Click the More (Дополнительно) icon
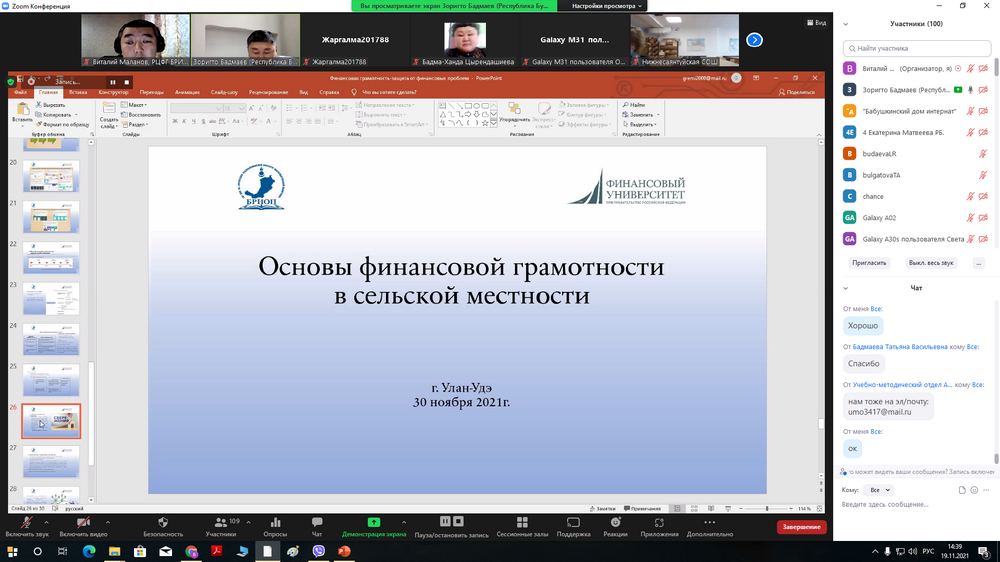This screenshot has width=1000, height=562. [710, 522]
